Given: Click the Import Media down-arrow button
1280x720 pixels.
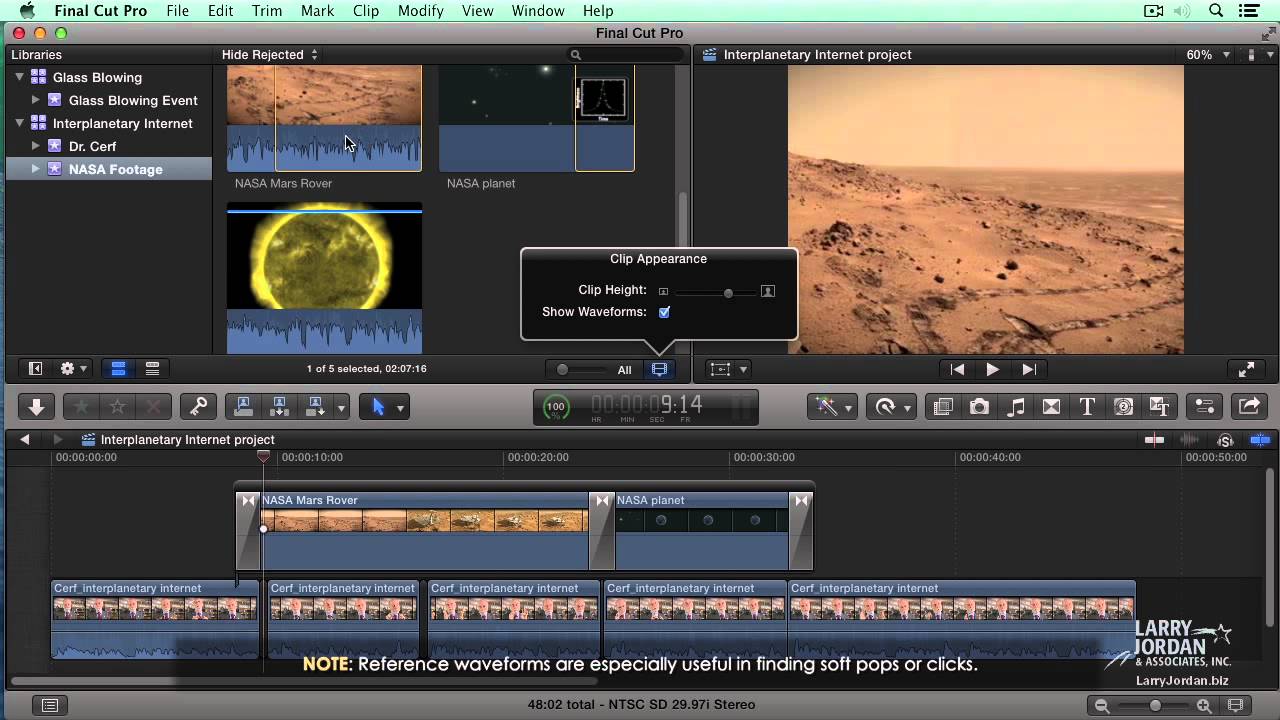Looking at the screenshot, I should tap(36, 407).
